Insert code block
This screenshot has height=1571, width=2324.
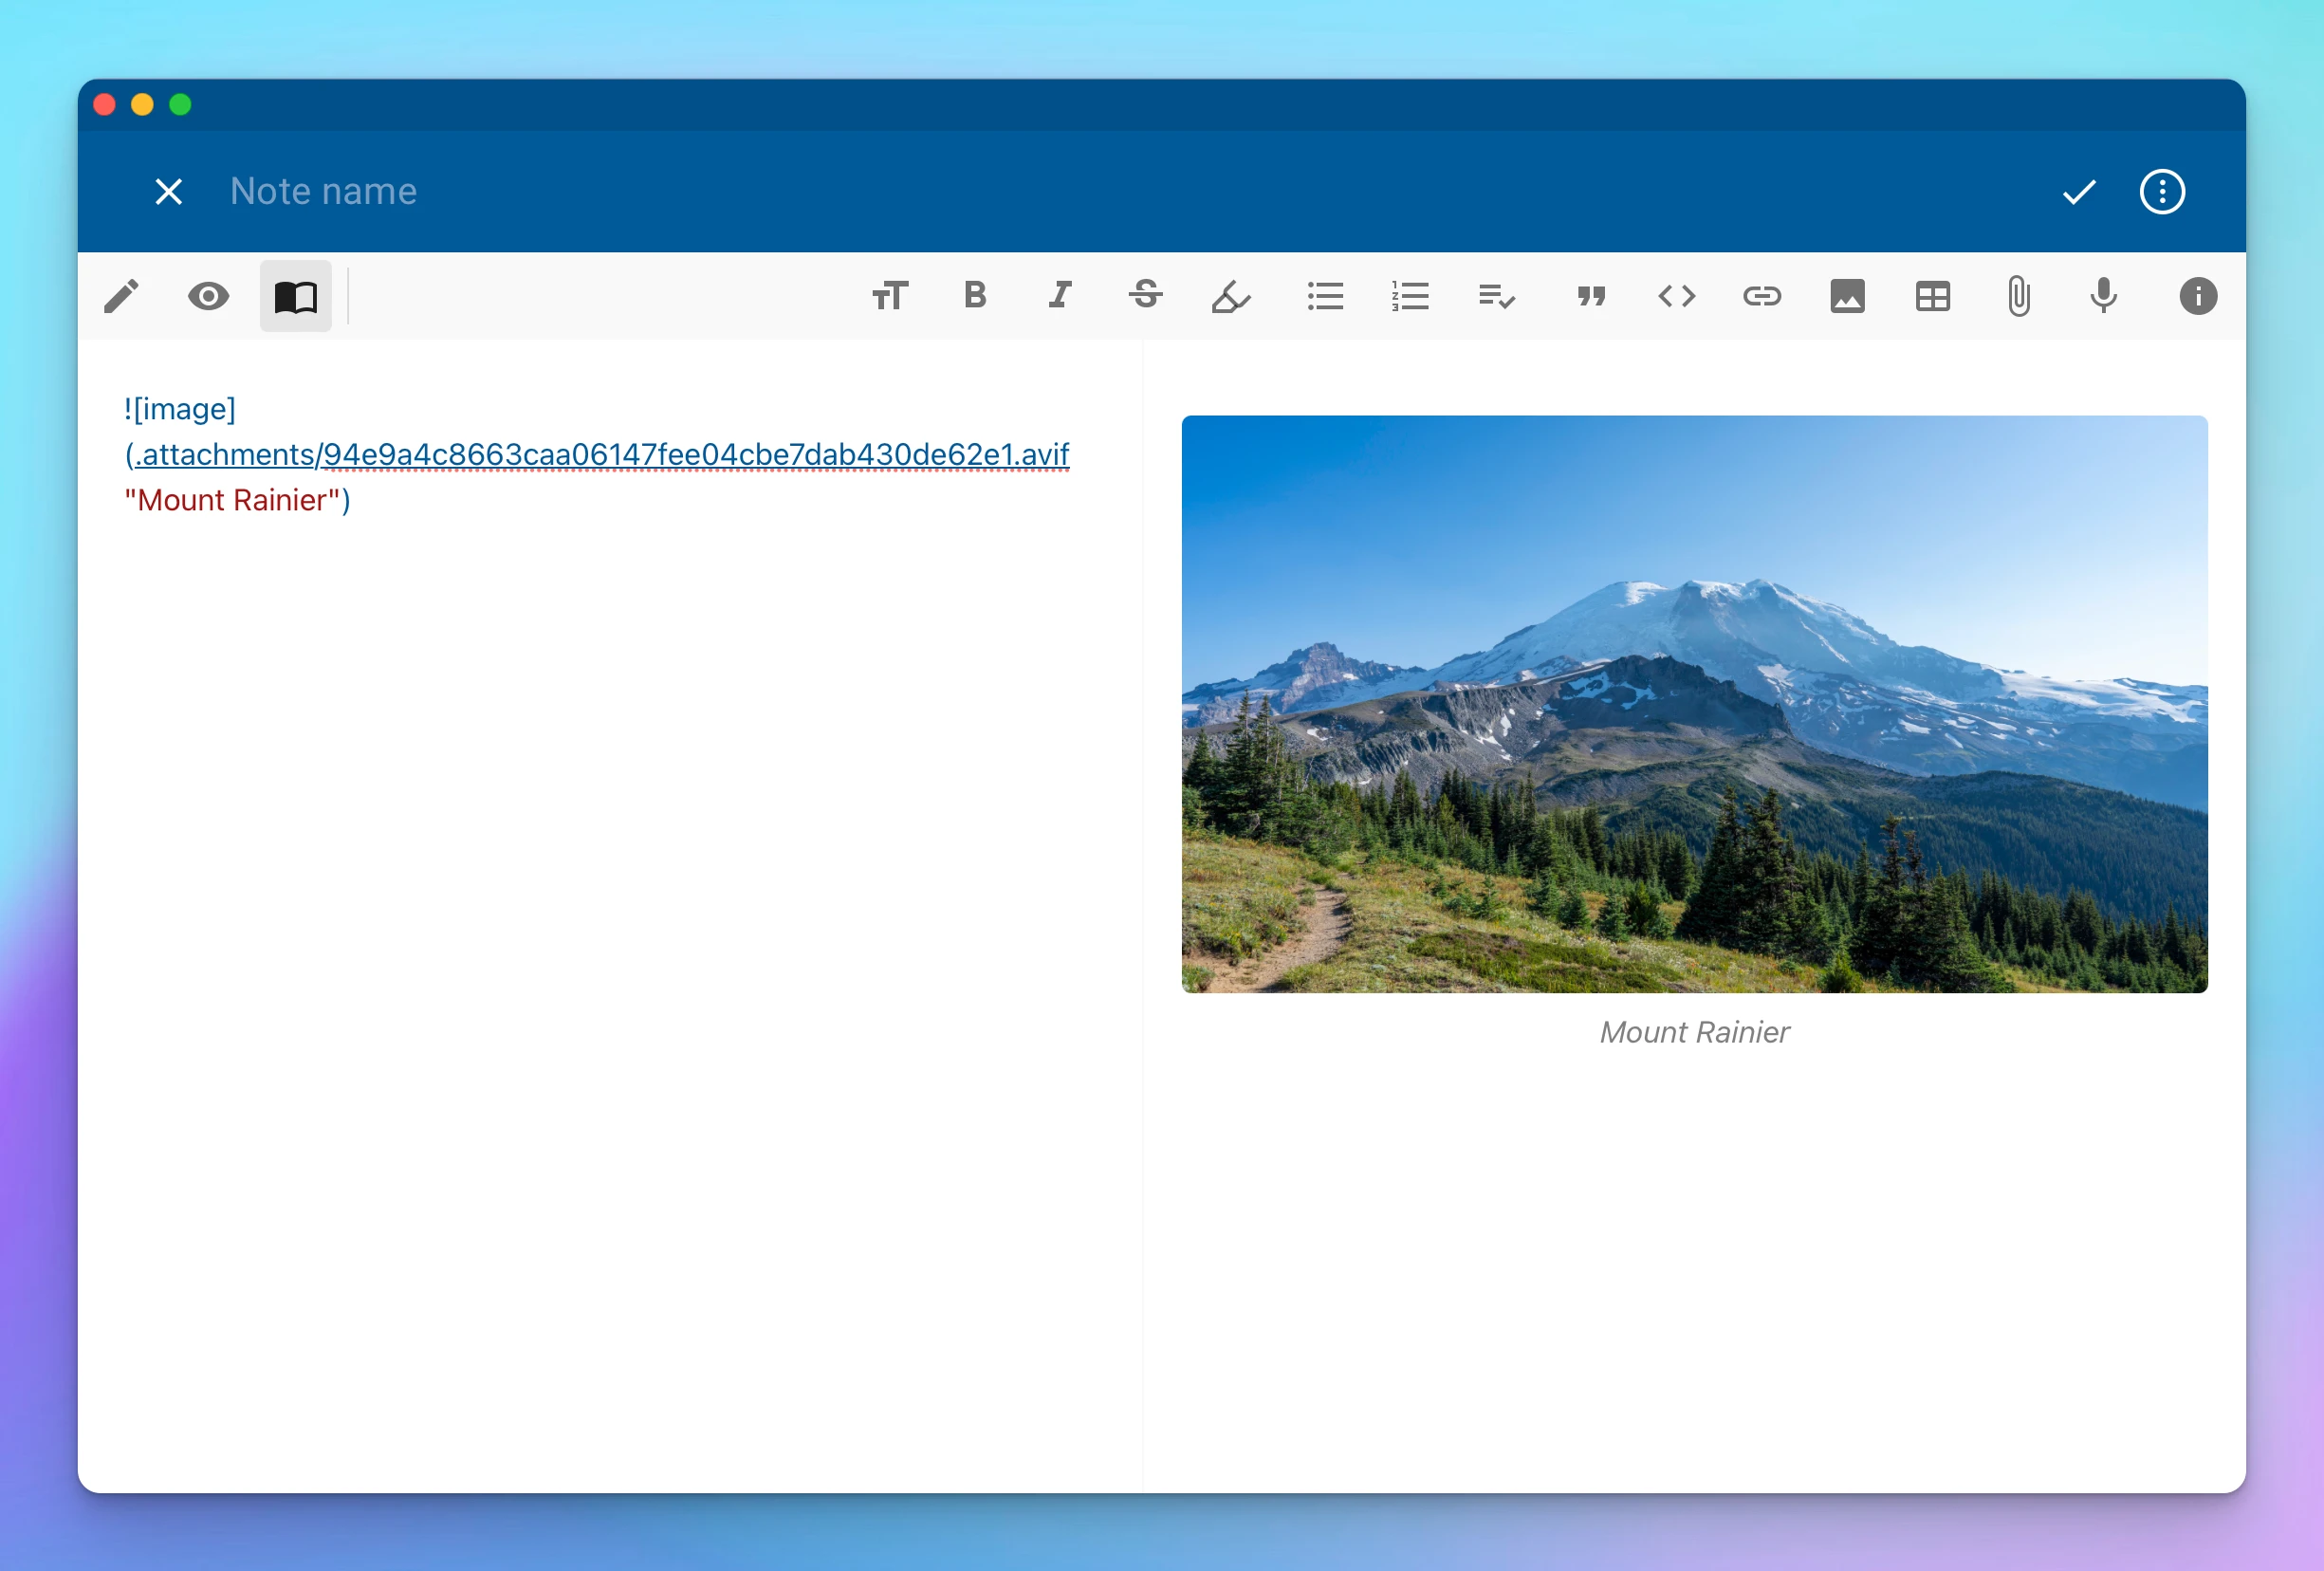point(1677,296)
